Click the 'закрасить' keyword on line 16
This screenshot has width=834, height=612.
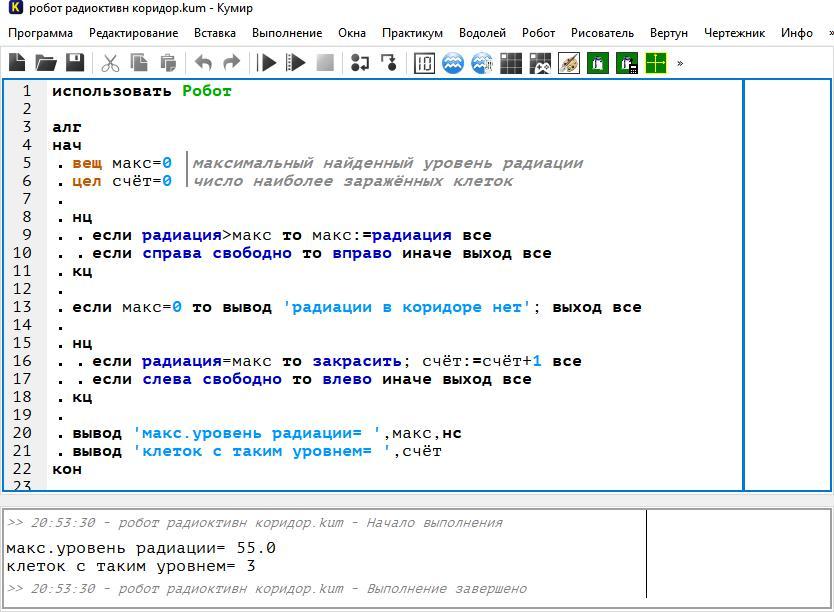pyautogui.click(x=357, y=361)
